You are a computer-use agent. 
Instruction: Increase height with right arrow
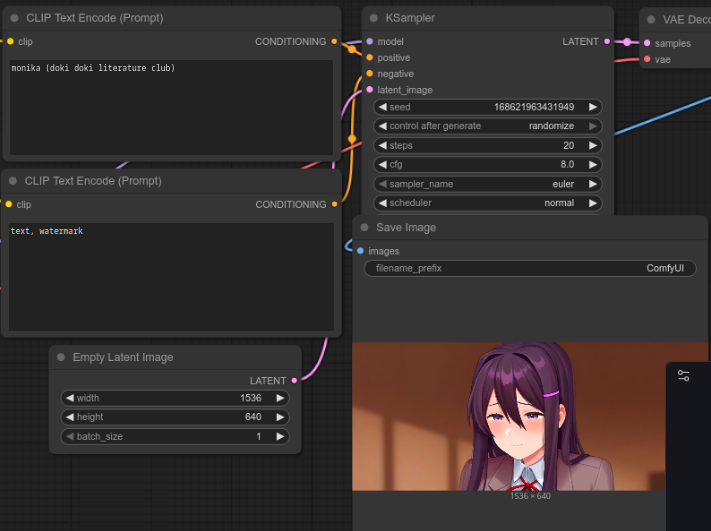click(x=280, y=417)
